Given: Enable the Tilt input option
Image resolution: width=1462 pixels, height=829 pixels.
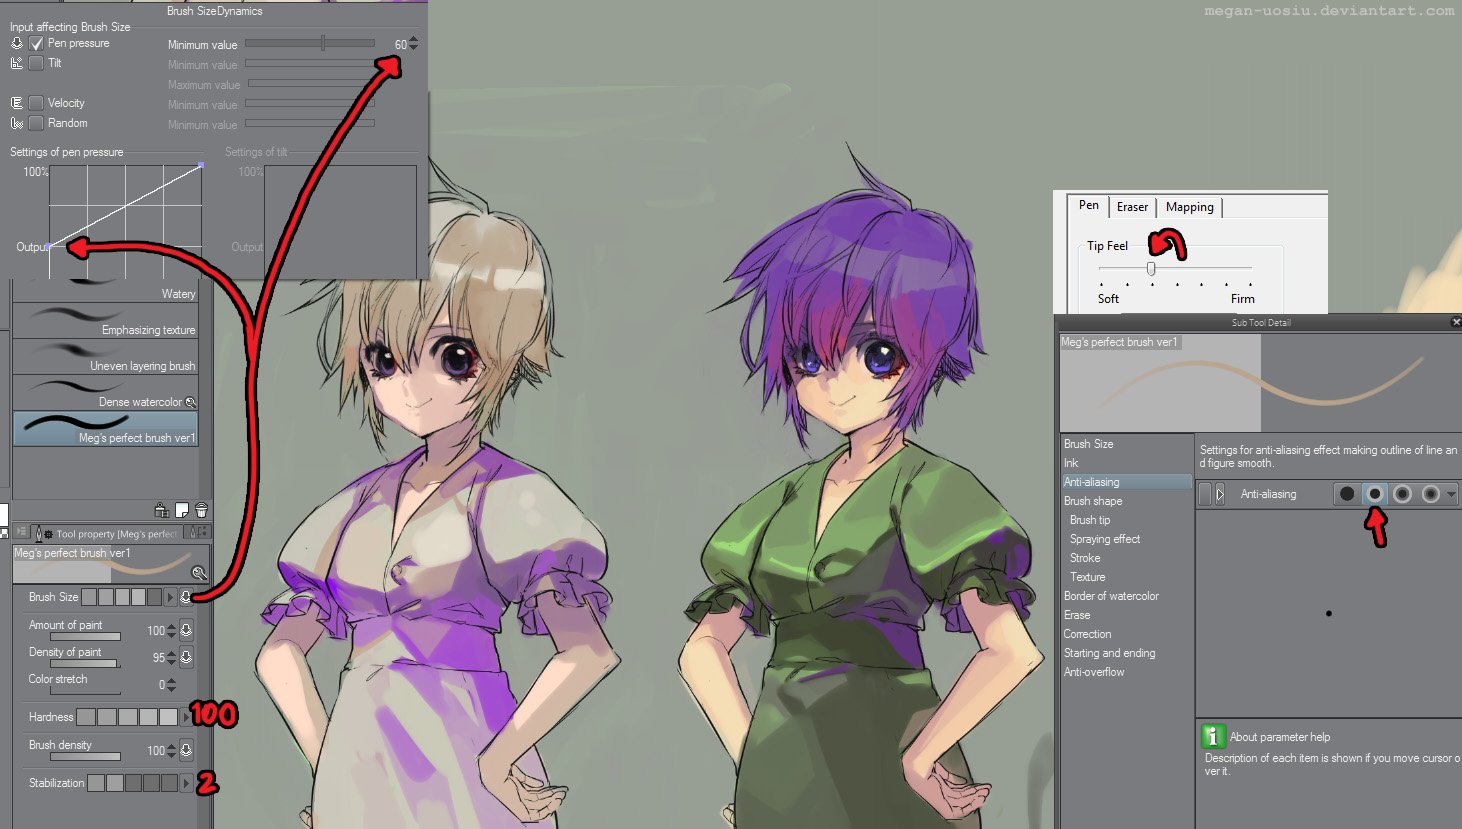Looking at the screenshot, I should 38,62.
